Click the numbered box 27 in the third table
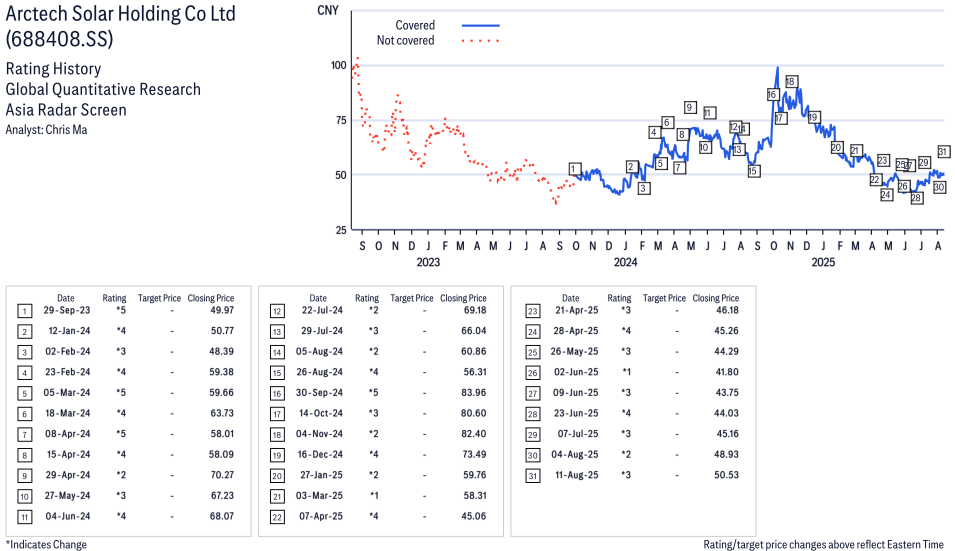The image size is (955, 551). 532,394
